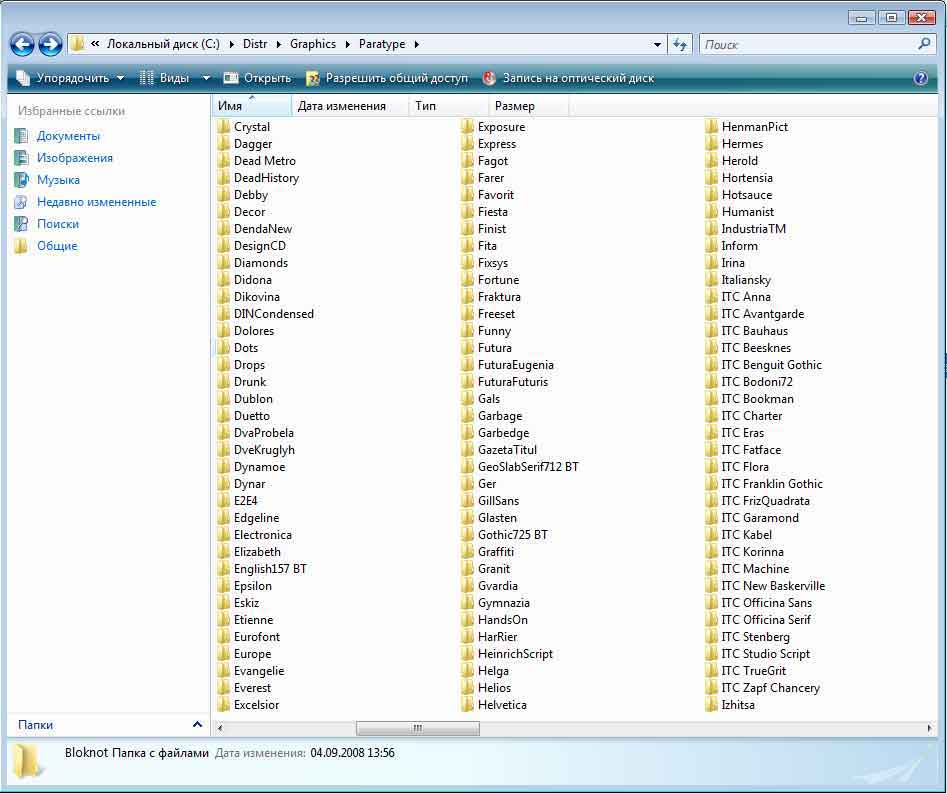Image resolution: width=947 pixels, height=794 pixels.
Task: Click Открыть in the toolbar
Action: [x=258, y=78]
